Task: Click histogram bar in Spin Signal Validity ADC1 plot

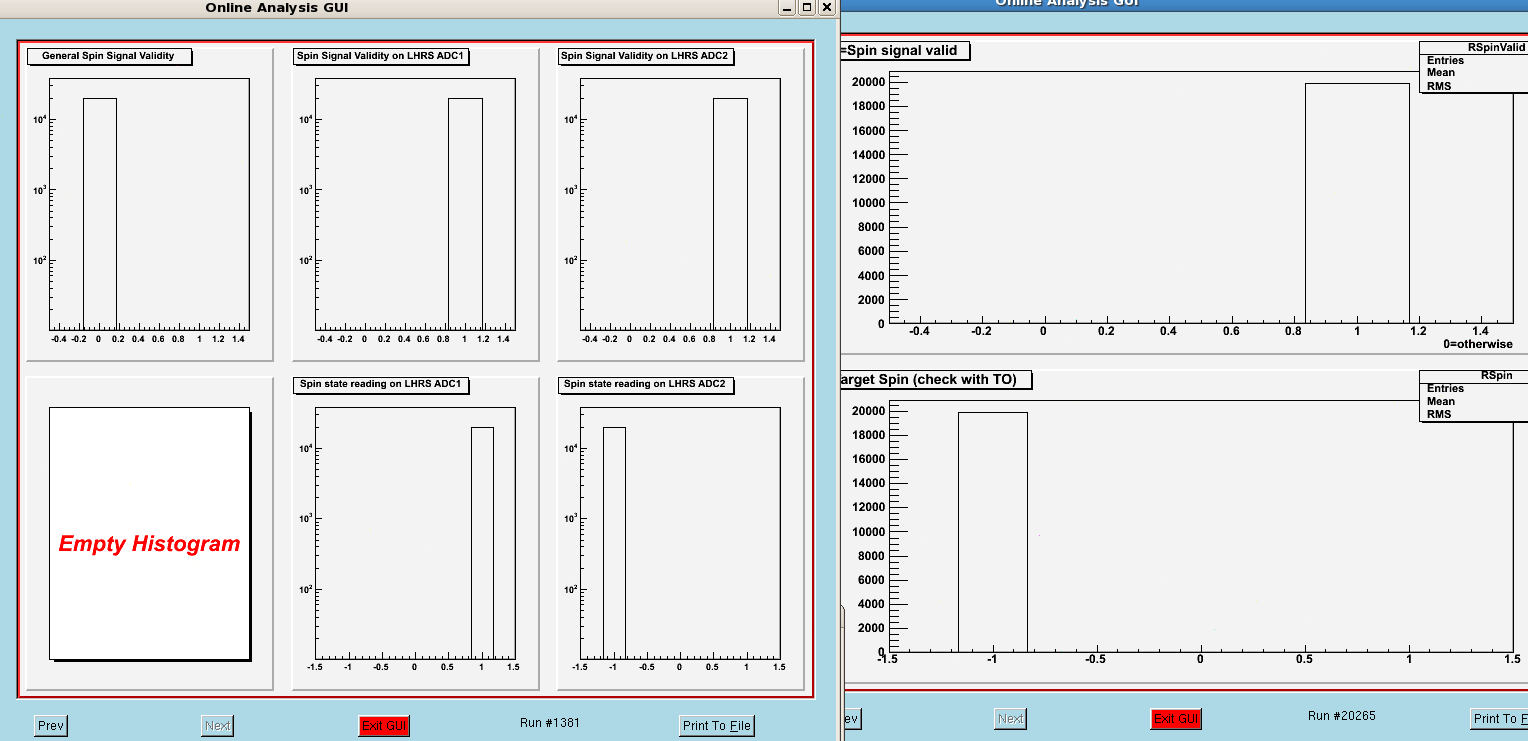Action: [x=465, y=214]
